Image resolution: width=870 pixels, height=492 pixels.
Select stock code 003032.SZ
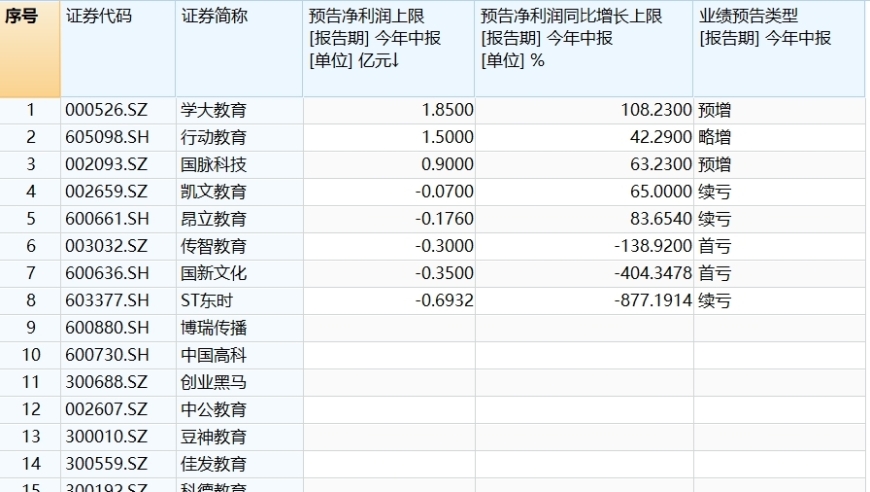[x=107, y=246]
